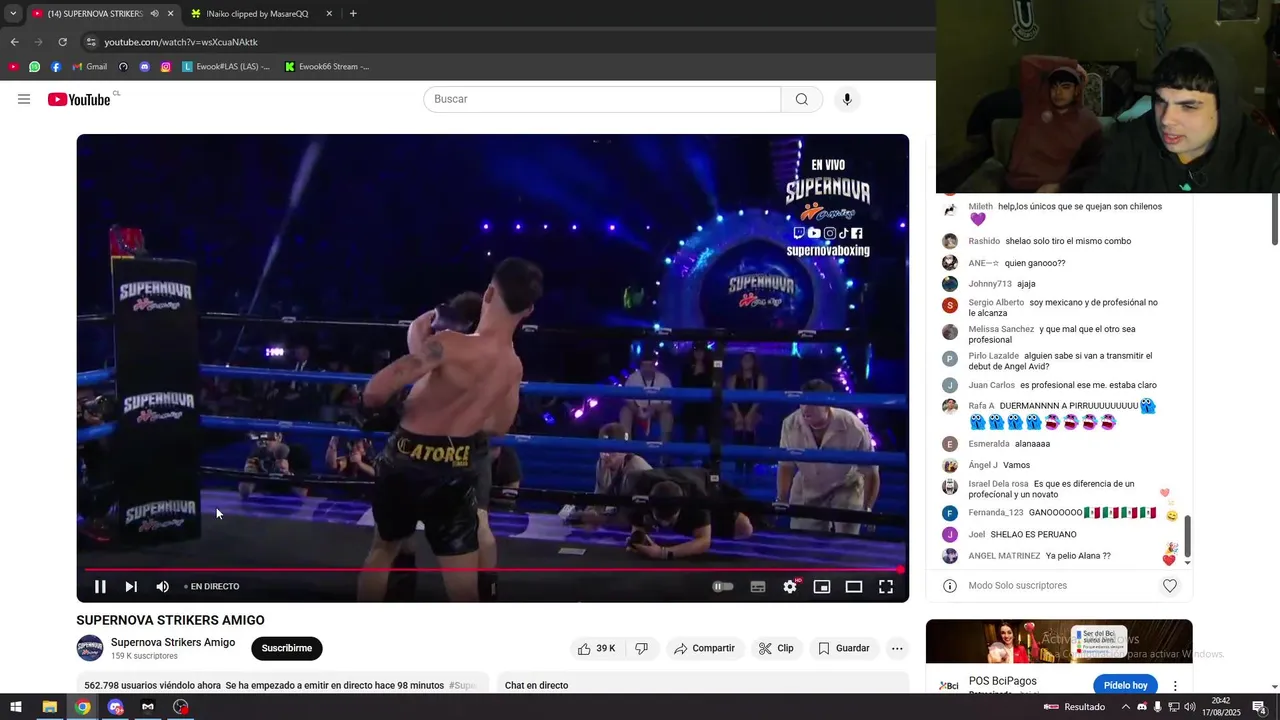Open the Windows Start menu

tap(16, 707)
